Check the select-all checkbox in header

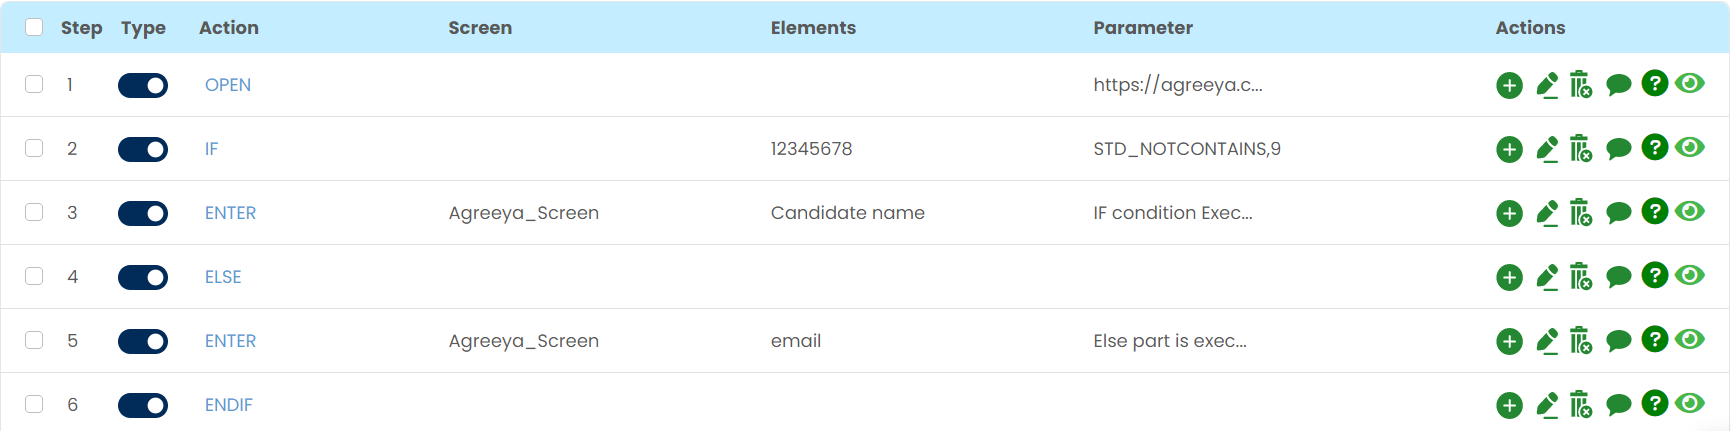[x=34, y=27]
